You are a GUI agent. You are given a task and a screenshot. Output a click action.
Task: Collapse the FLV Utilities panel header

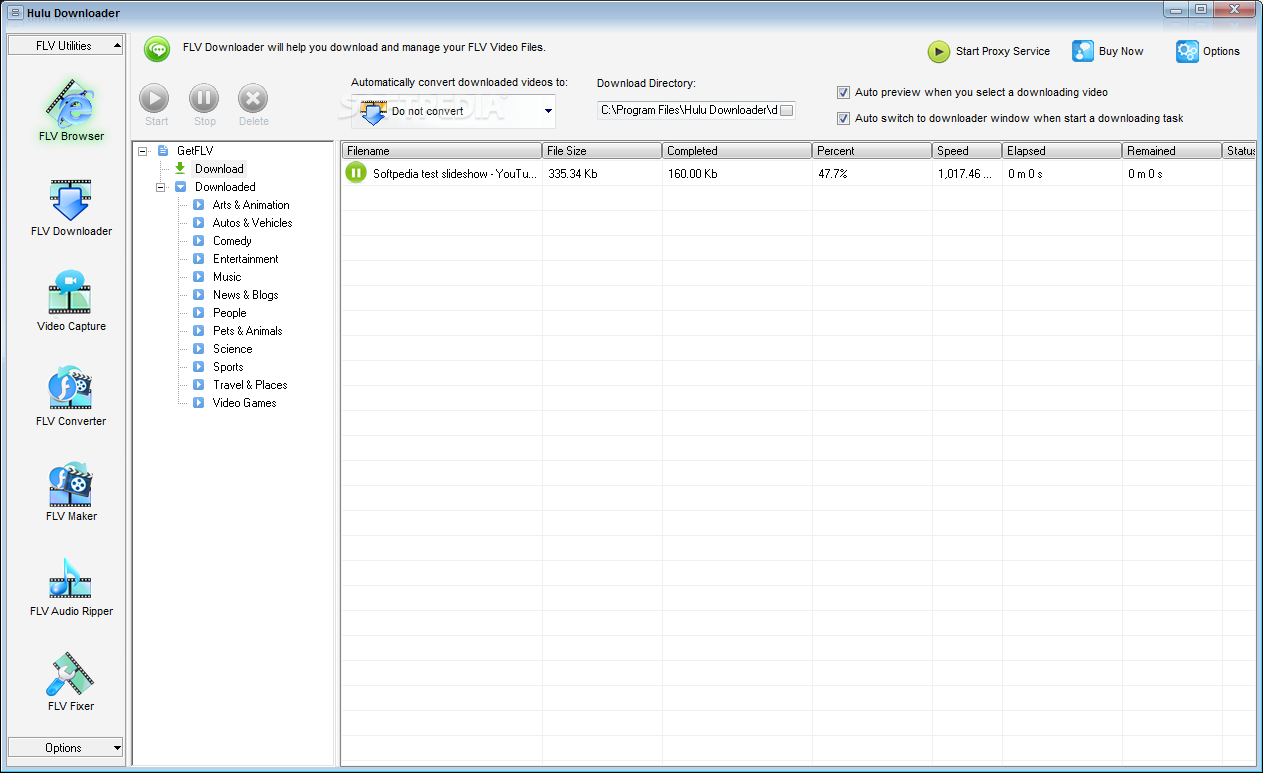65,45
